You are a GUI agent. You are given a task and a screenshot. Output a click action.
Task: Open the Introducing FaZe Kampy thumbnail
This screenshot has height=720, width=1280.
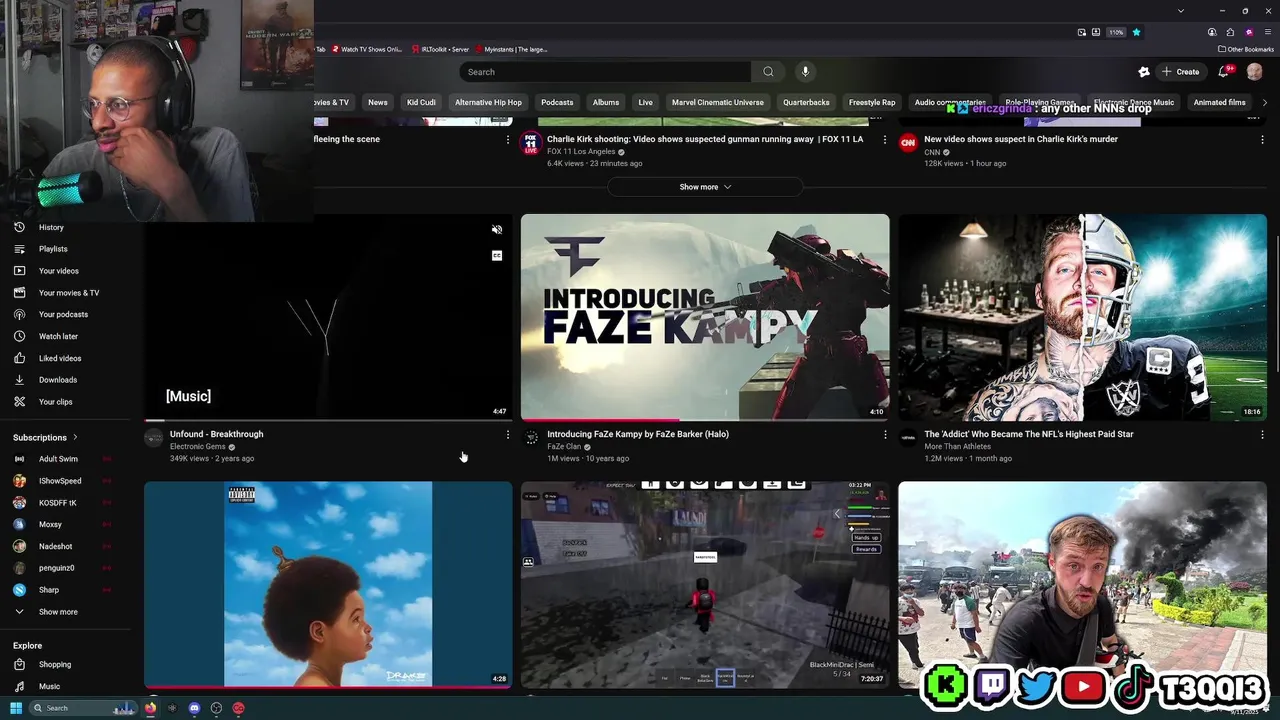click(705, 317)
